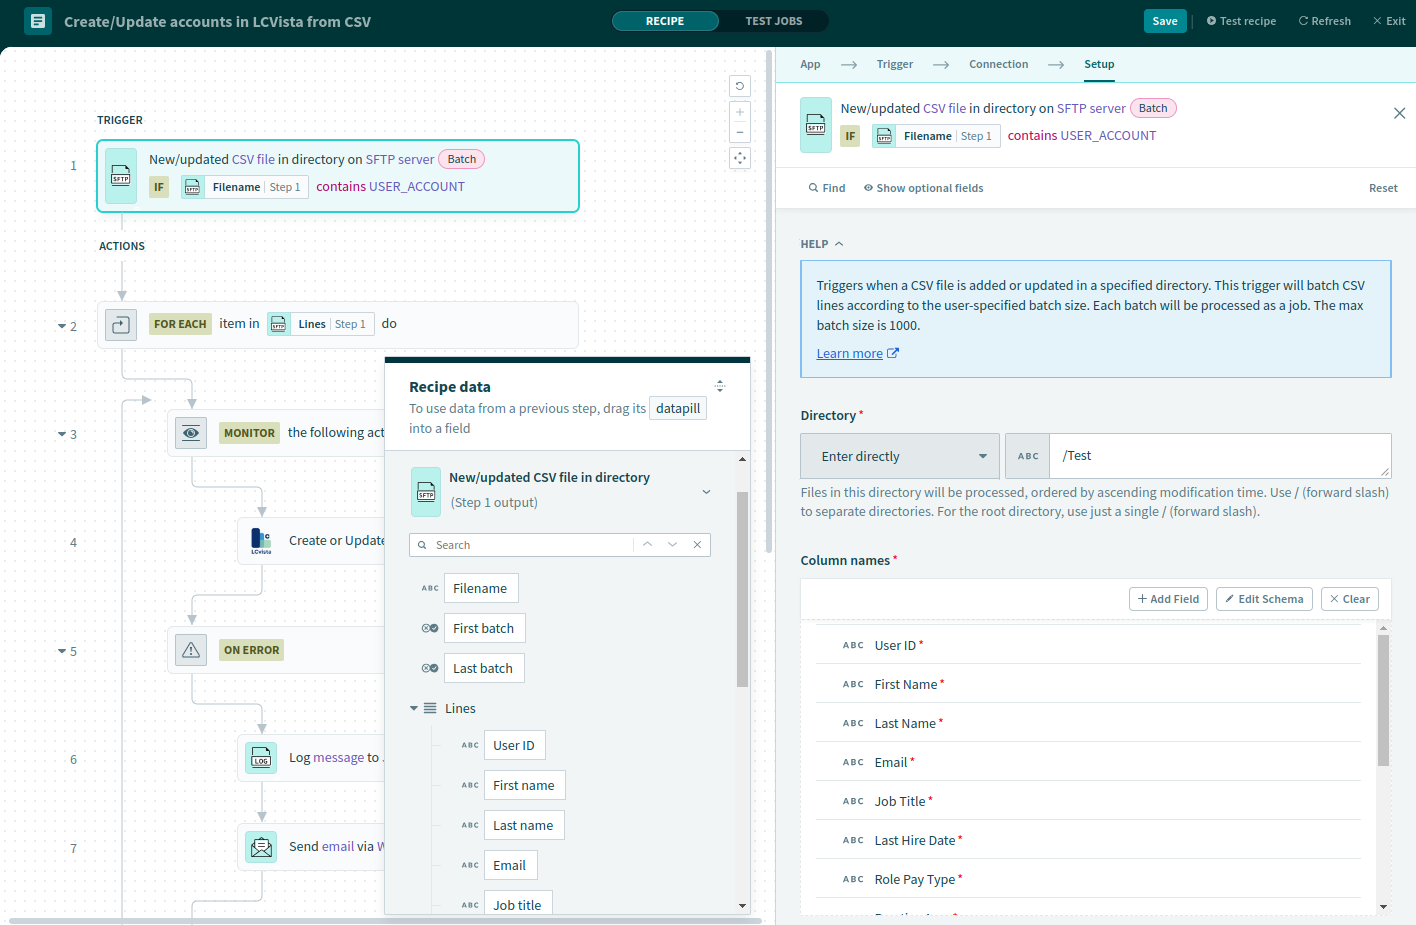1416x925 pixels.
Task: Collapse the New/updated CSV file datatree
Action: coord(706,491)
